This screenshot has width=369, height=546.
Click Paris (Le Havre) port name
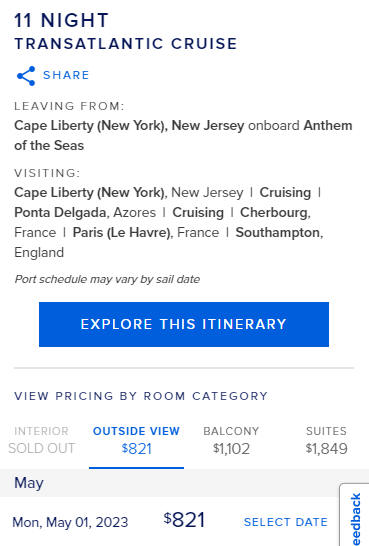point(123,233)
